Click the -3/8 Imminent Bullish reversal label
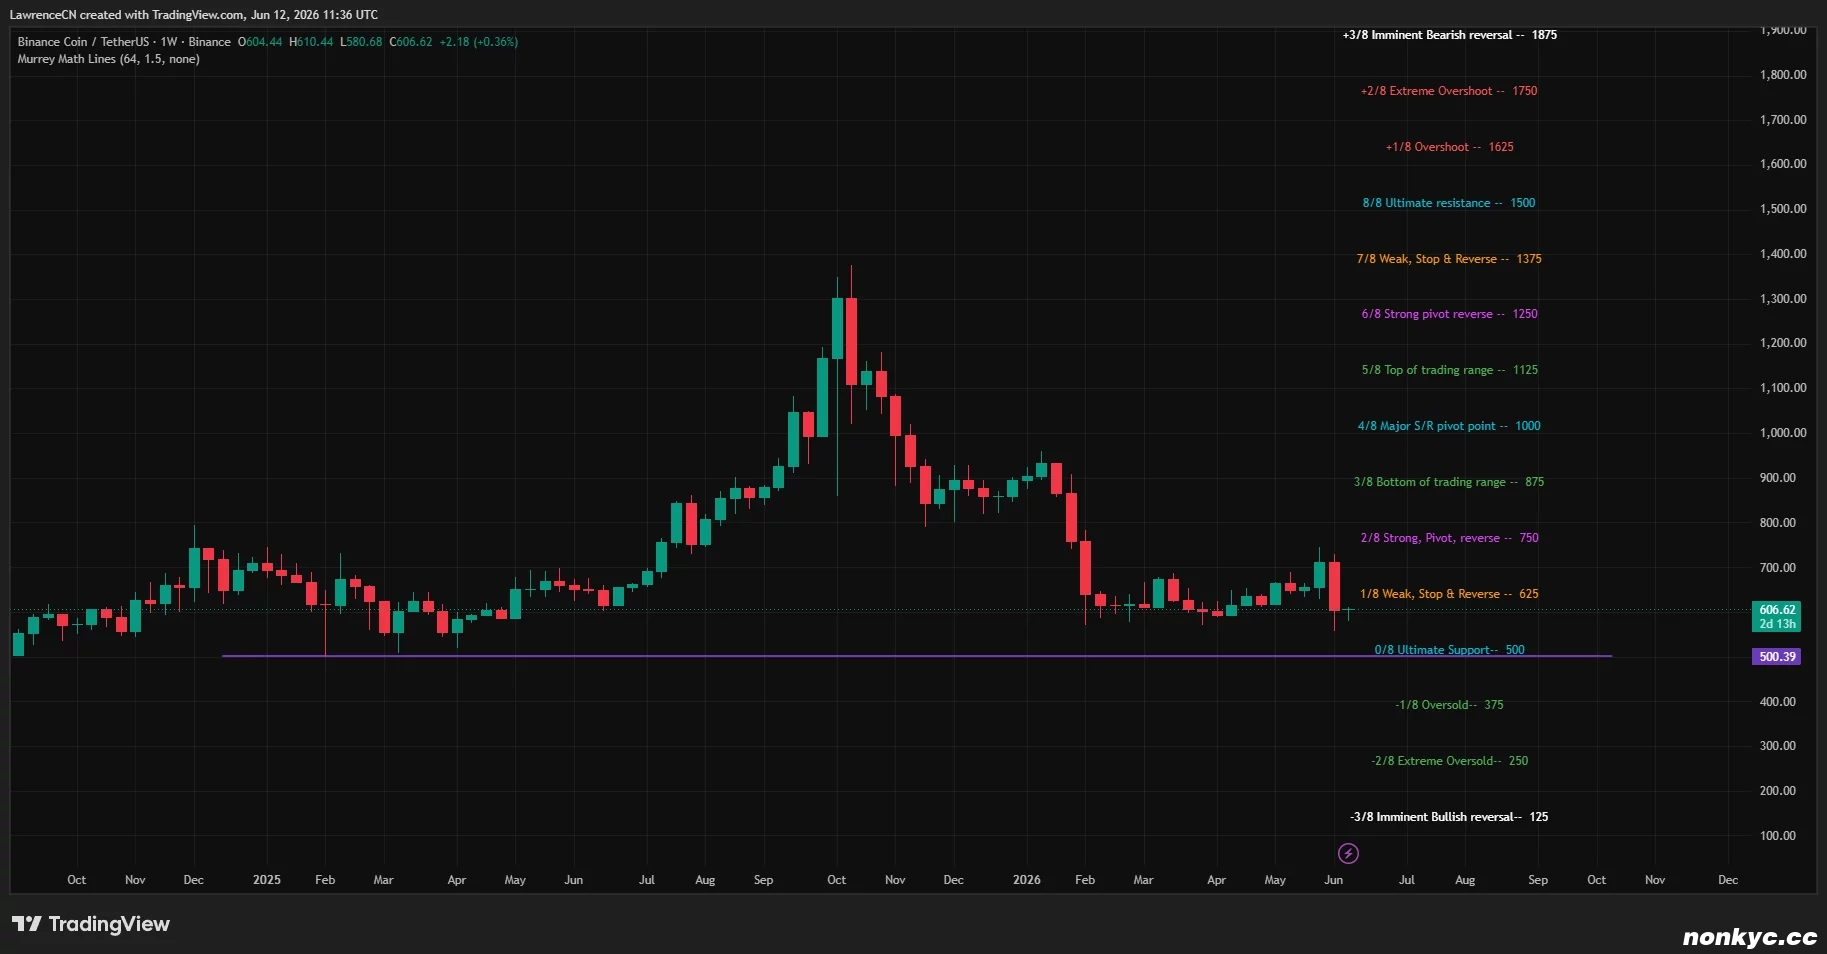 pyautogui.click(x=1449, y=817)
